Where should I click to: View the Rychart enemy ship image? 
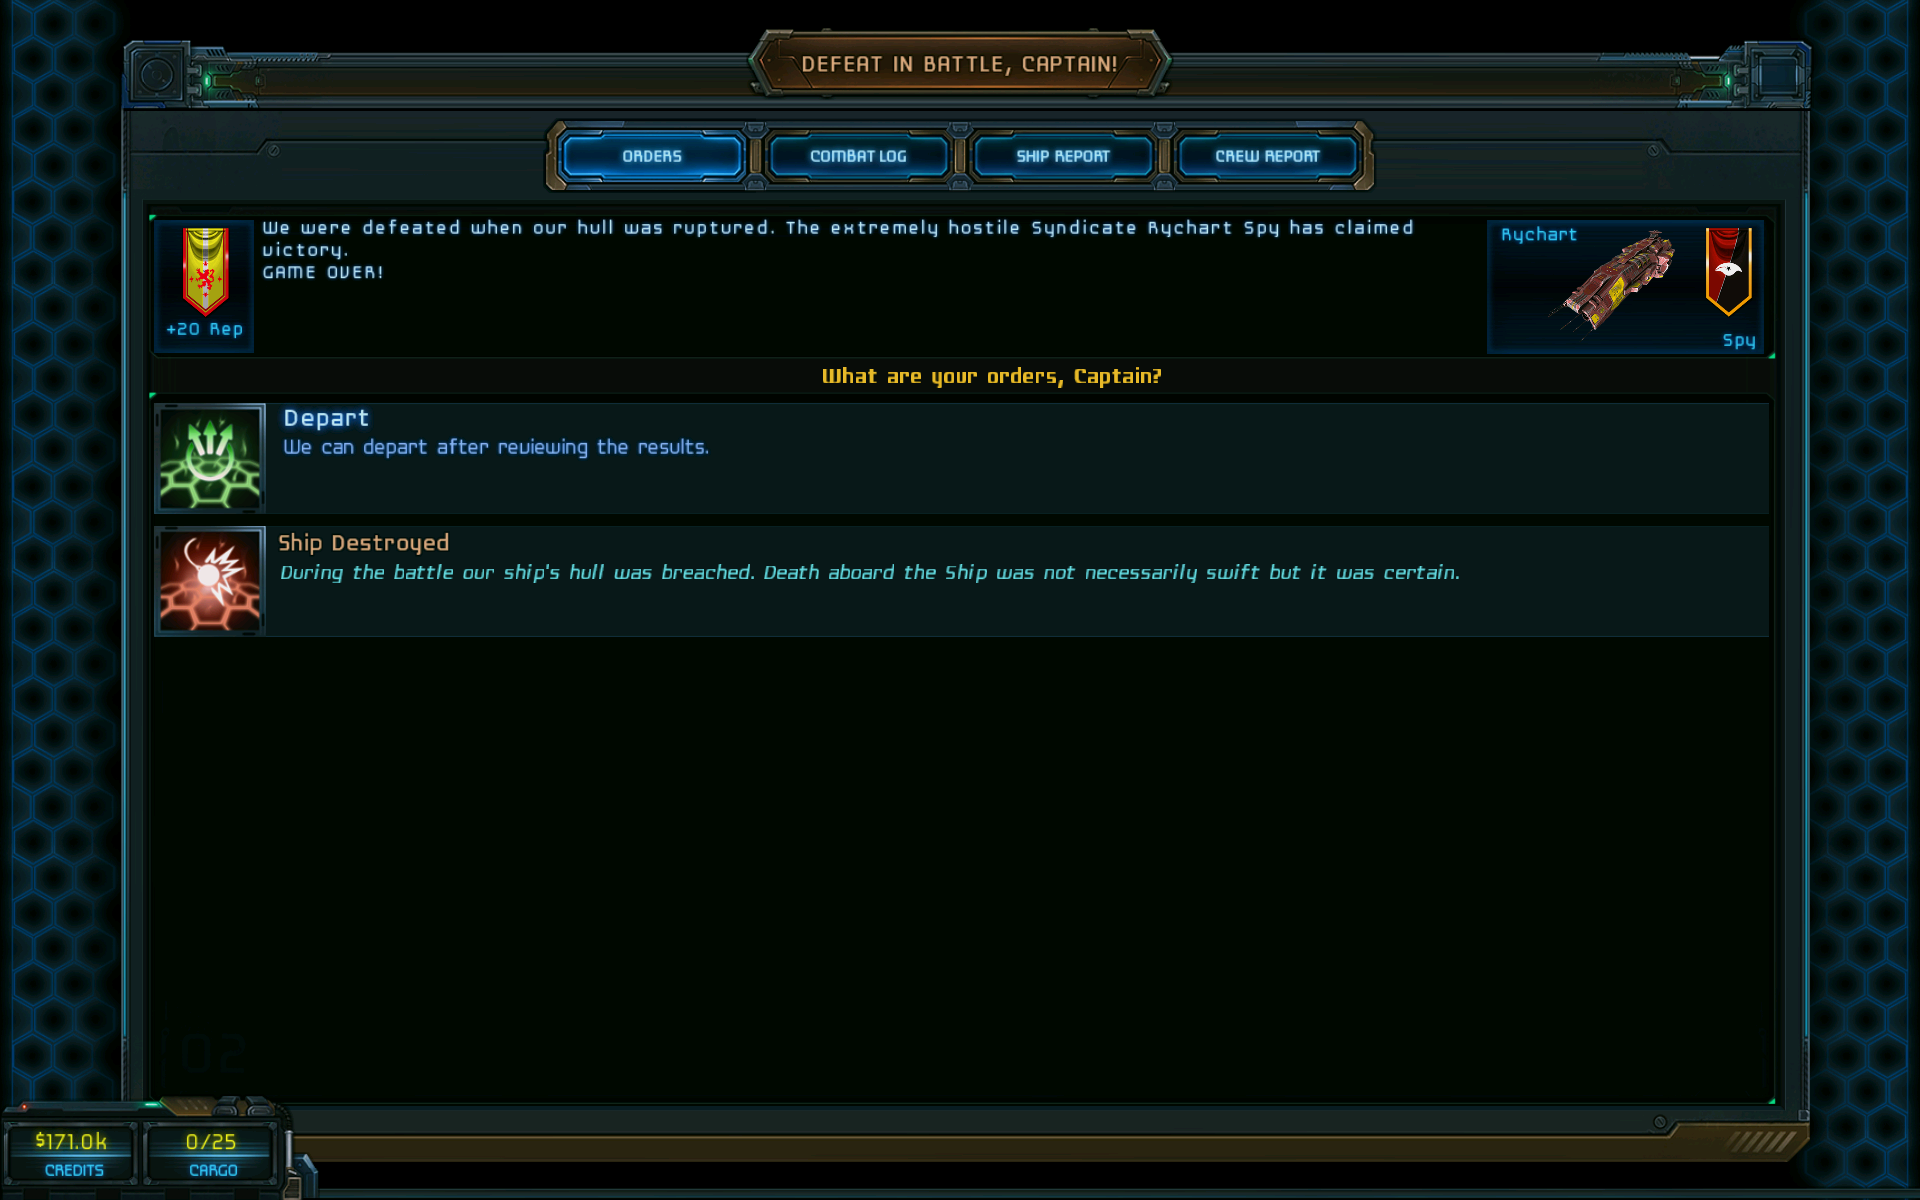(x=1612, y=283)
